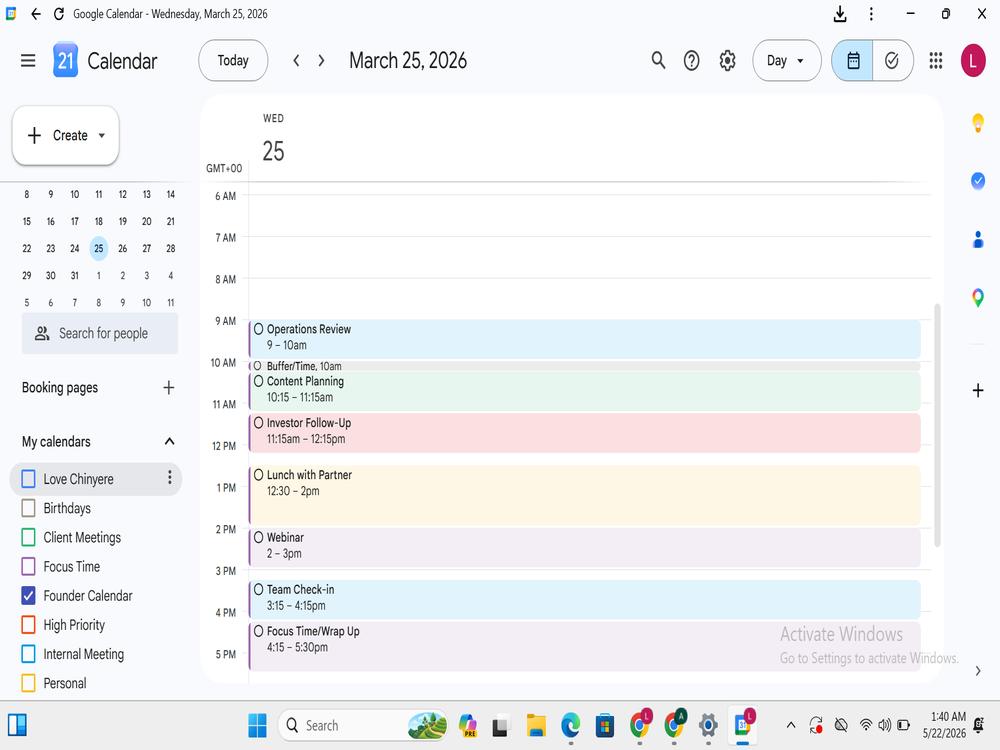Screen dimensions: 1000x750
Task: Open Create dropdown arrow
Action: pyautogui.click(x=101, y=135)
